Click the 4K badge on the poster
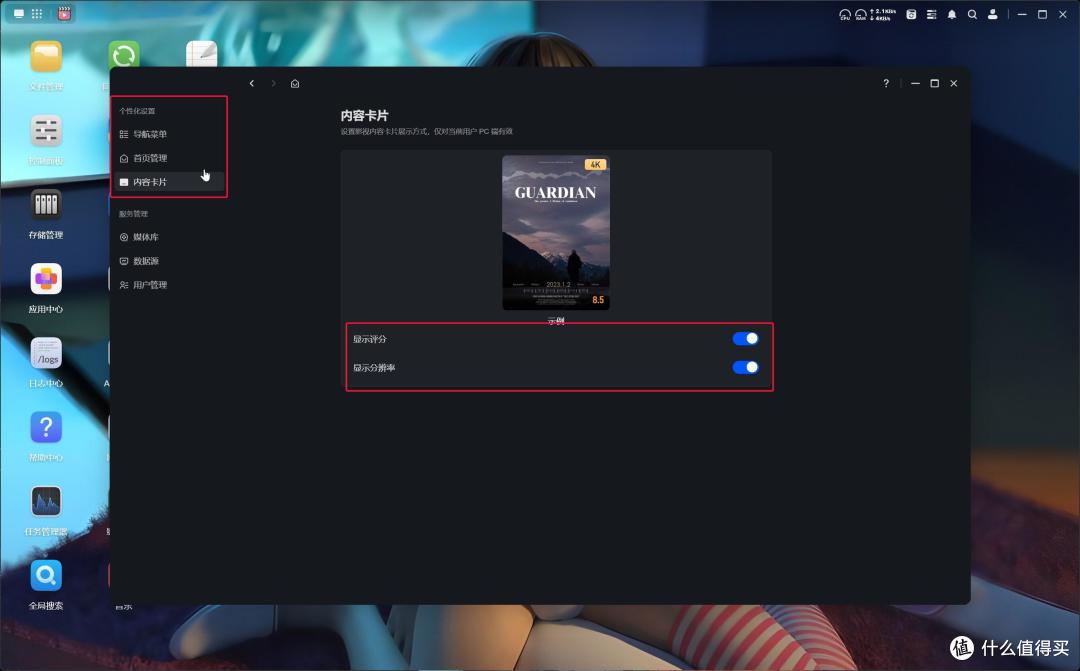 click(x=595, y=165)
